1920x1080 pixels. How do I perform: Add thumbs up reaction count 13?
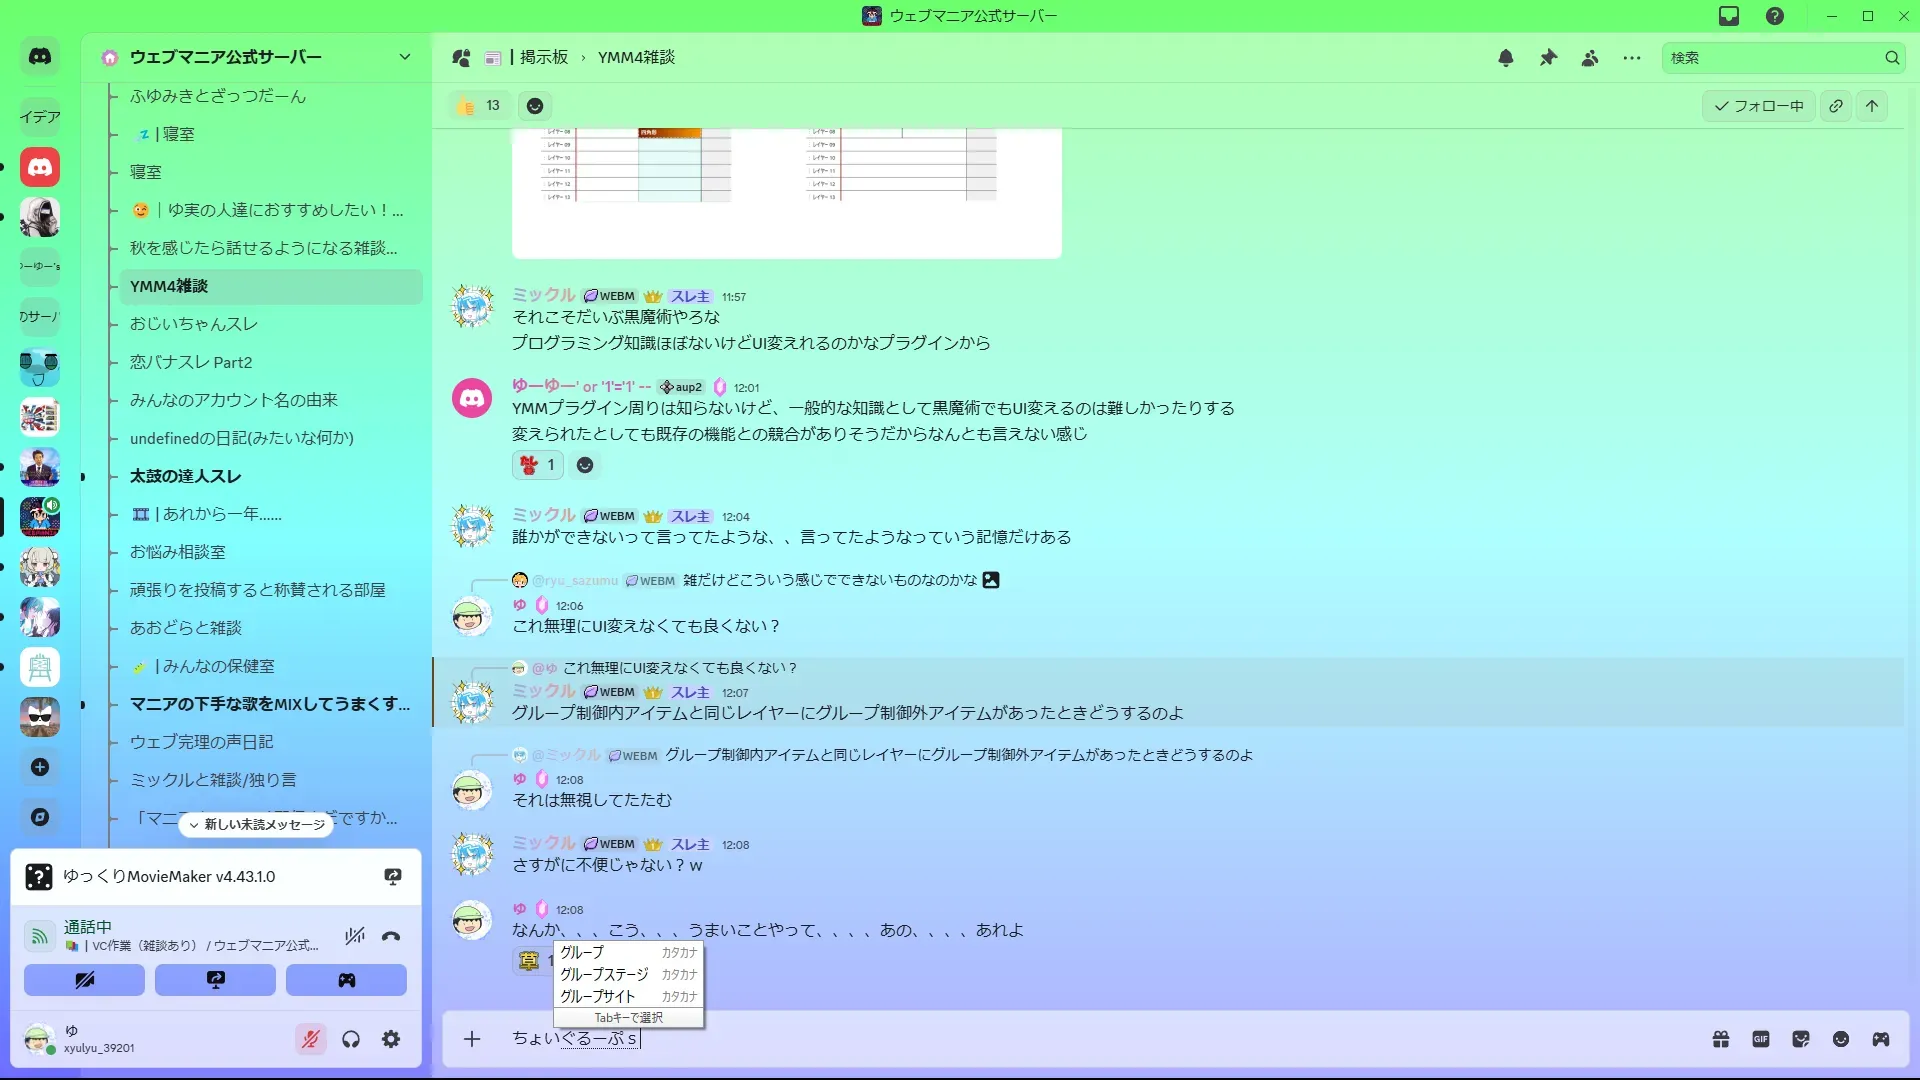click(x=479, y=106)
